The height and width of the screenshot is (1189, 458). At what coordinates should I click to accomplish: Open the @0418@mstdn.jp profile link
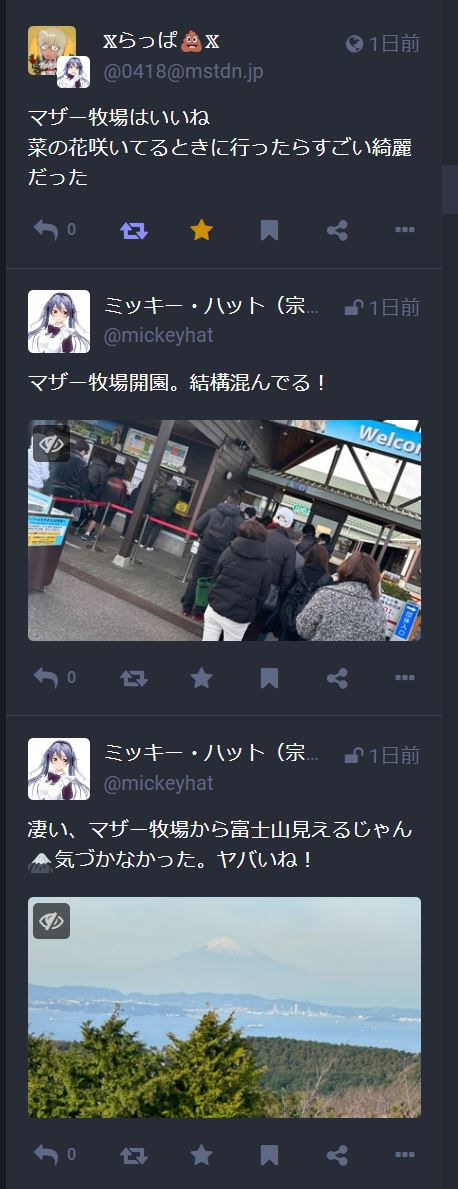[183, 72]
